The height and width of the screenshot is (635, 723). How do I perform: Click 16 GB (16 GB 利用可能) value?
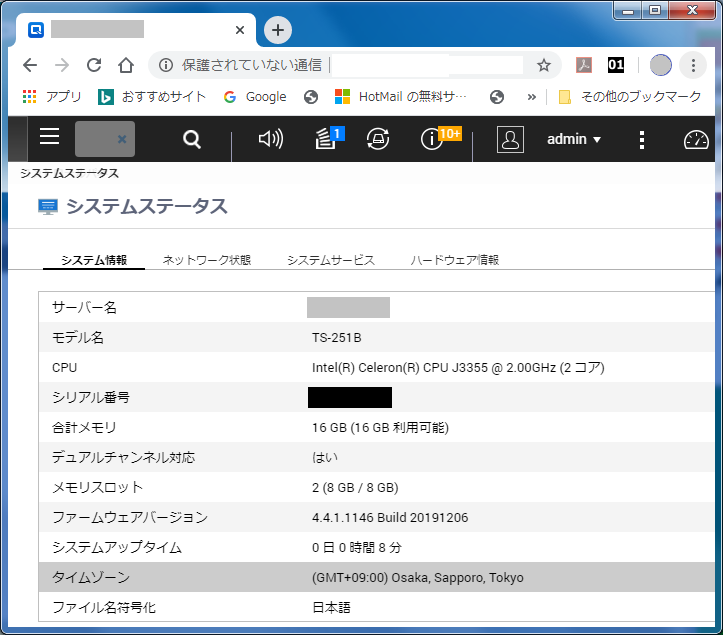(x=380, y=427)
